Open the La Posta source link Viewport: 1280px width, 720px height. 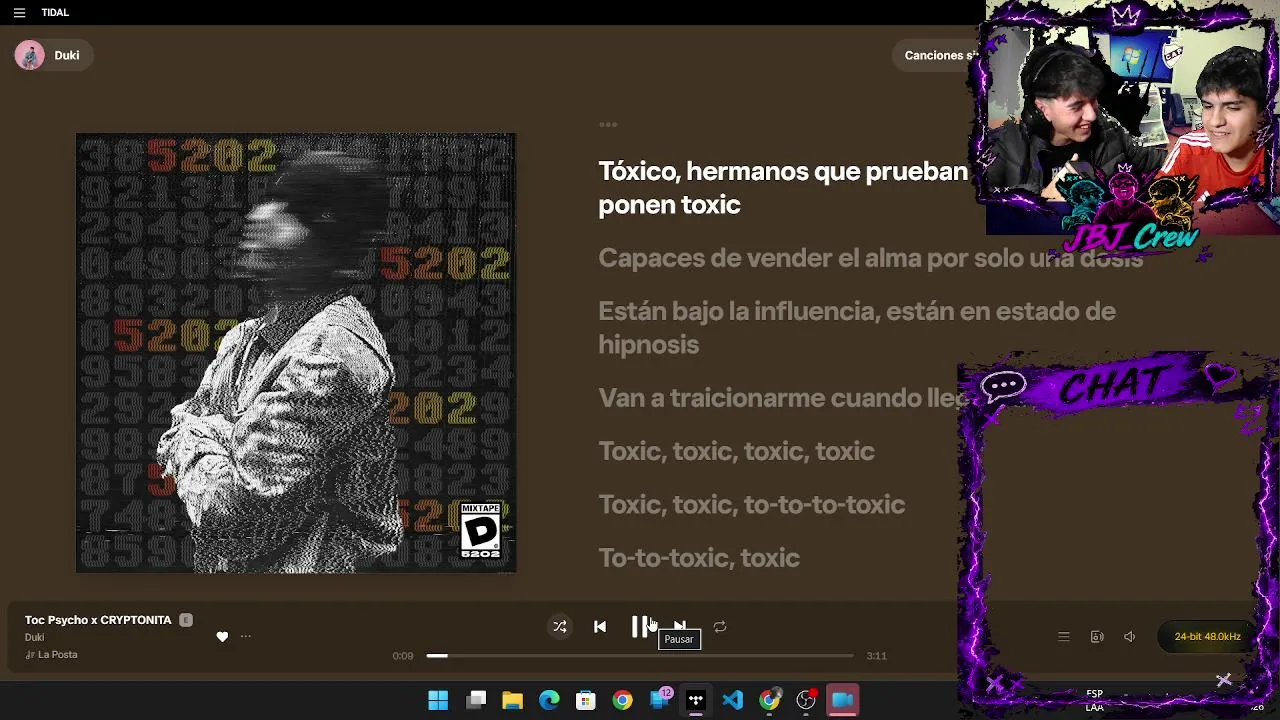tap(51, 655)
